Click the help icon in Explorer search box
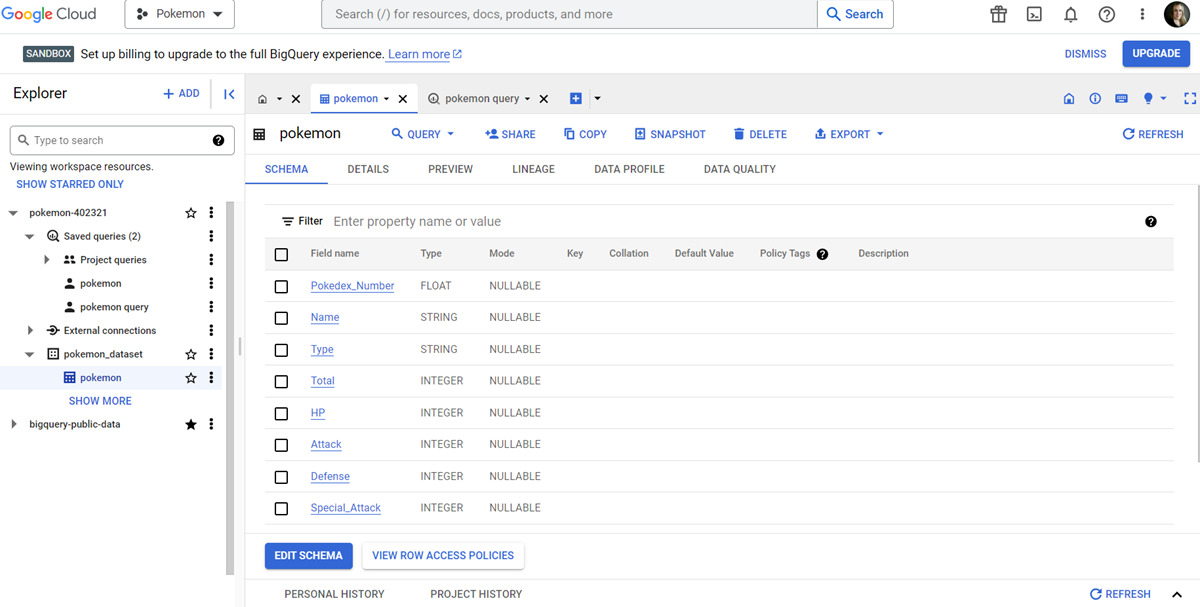The width and height of the screenshot is (1200, 607). 218,140
